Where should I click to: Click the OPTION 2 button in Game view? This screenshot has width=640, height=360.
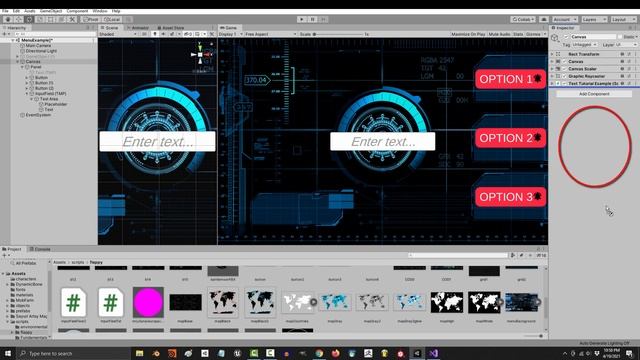point(510,138)
